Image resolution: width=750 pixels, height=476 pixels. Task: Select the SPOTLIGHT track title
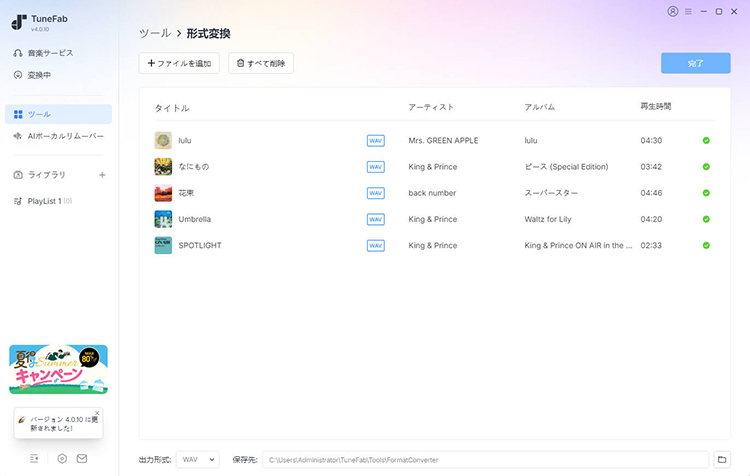point(200,245)
